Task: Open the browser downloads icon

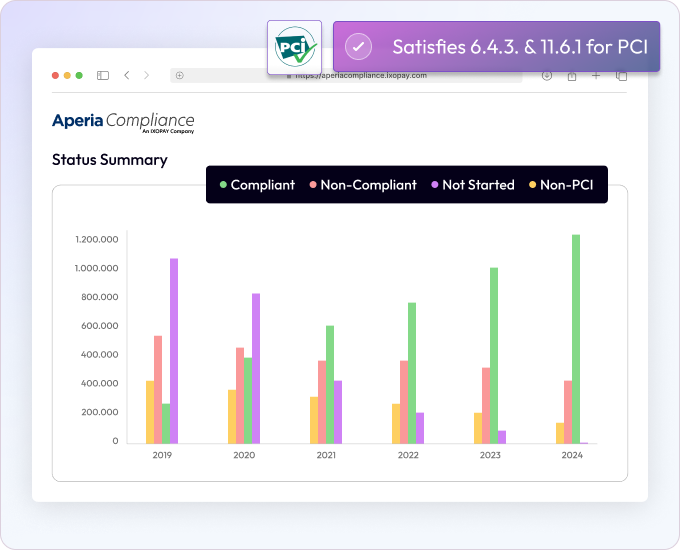Action: [547, 75]
